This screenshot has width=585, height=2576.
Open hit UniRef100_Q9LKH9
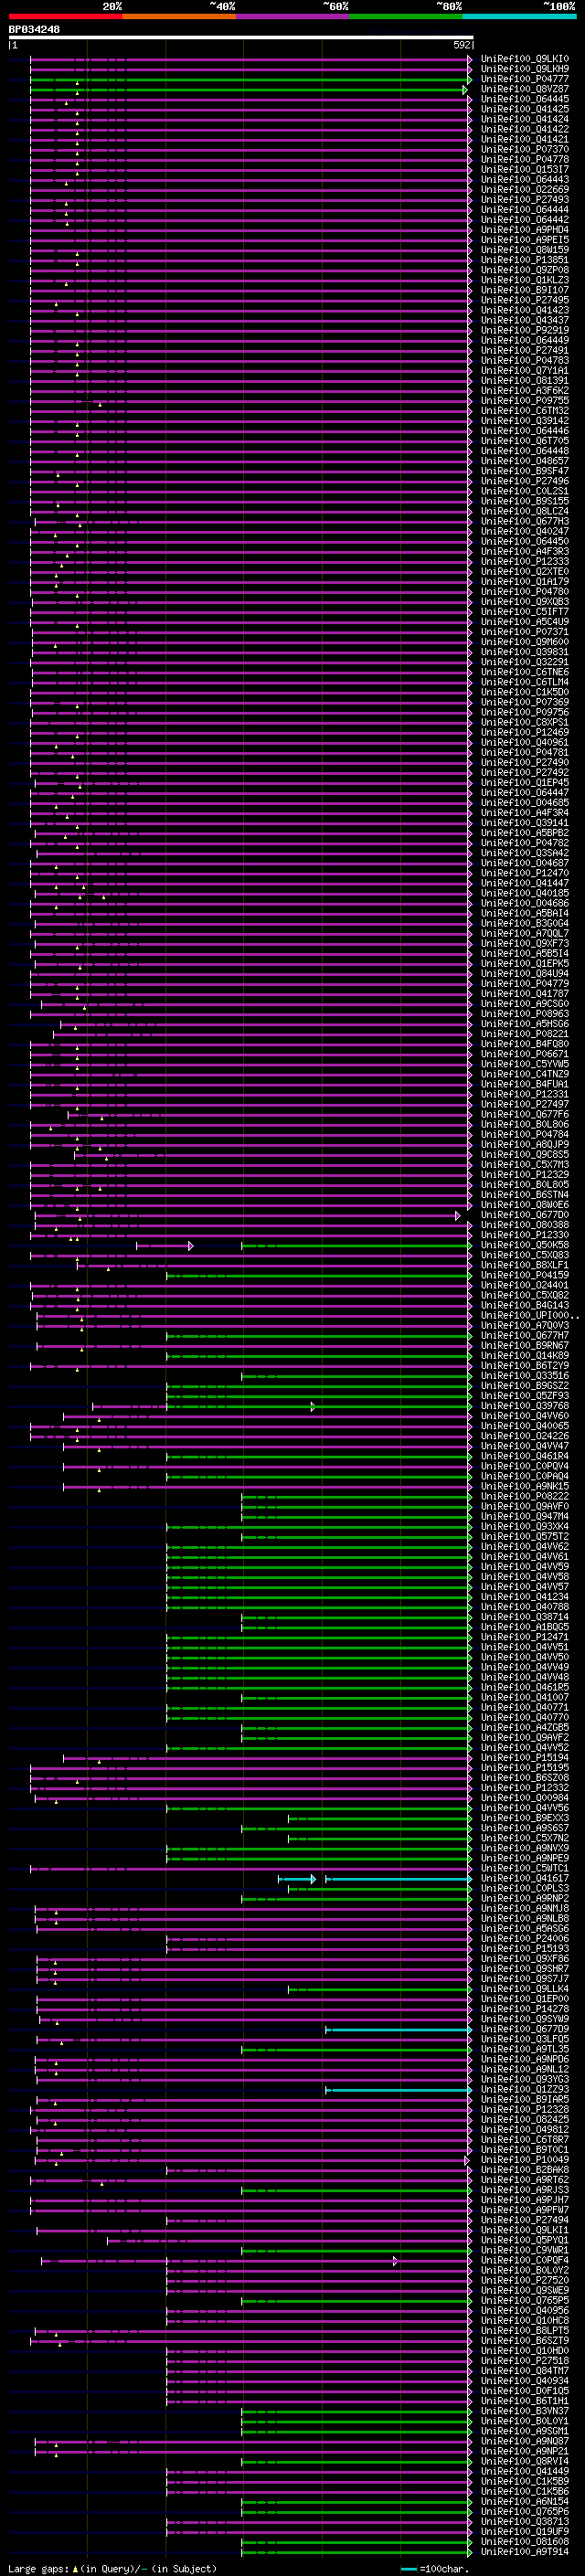coord(525,69)
